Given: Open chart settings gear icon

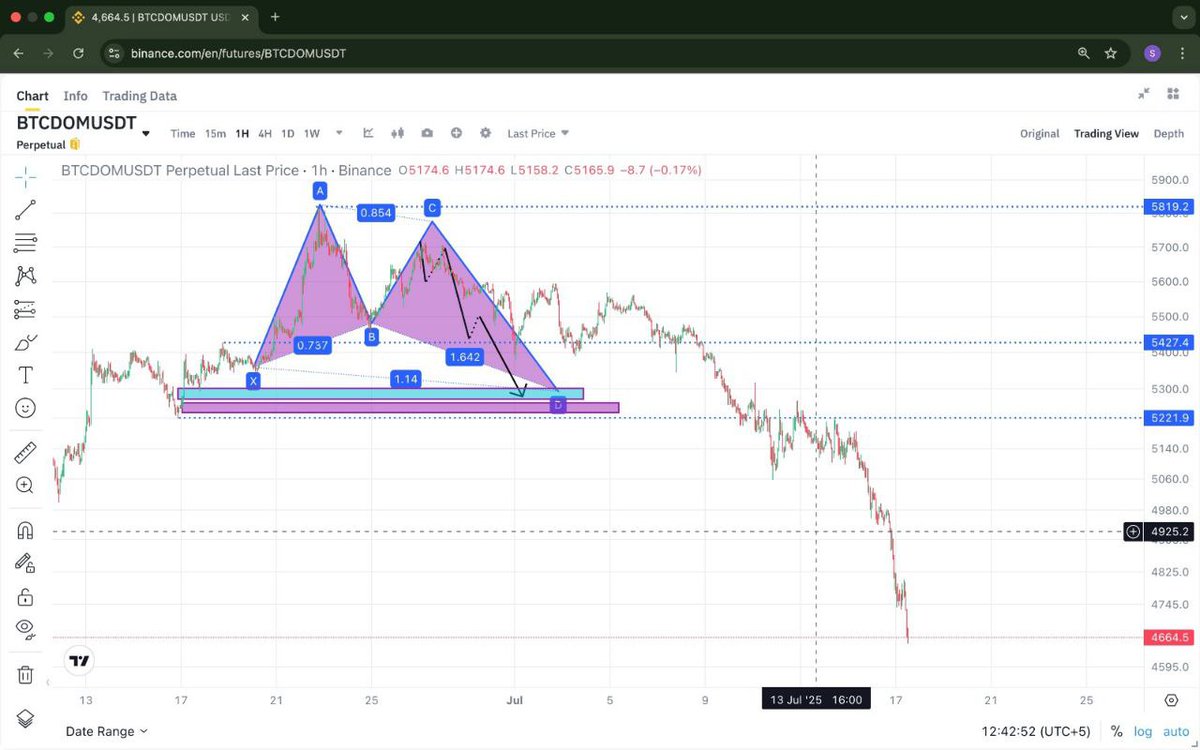Looking at the screenshot, I should 485,133.
